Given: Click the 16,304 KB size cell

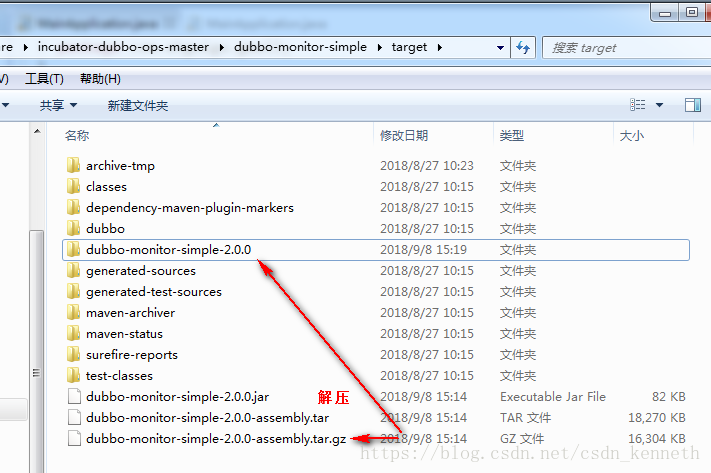Looking at the screenshot, I should click(x=657, y=439).
